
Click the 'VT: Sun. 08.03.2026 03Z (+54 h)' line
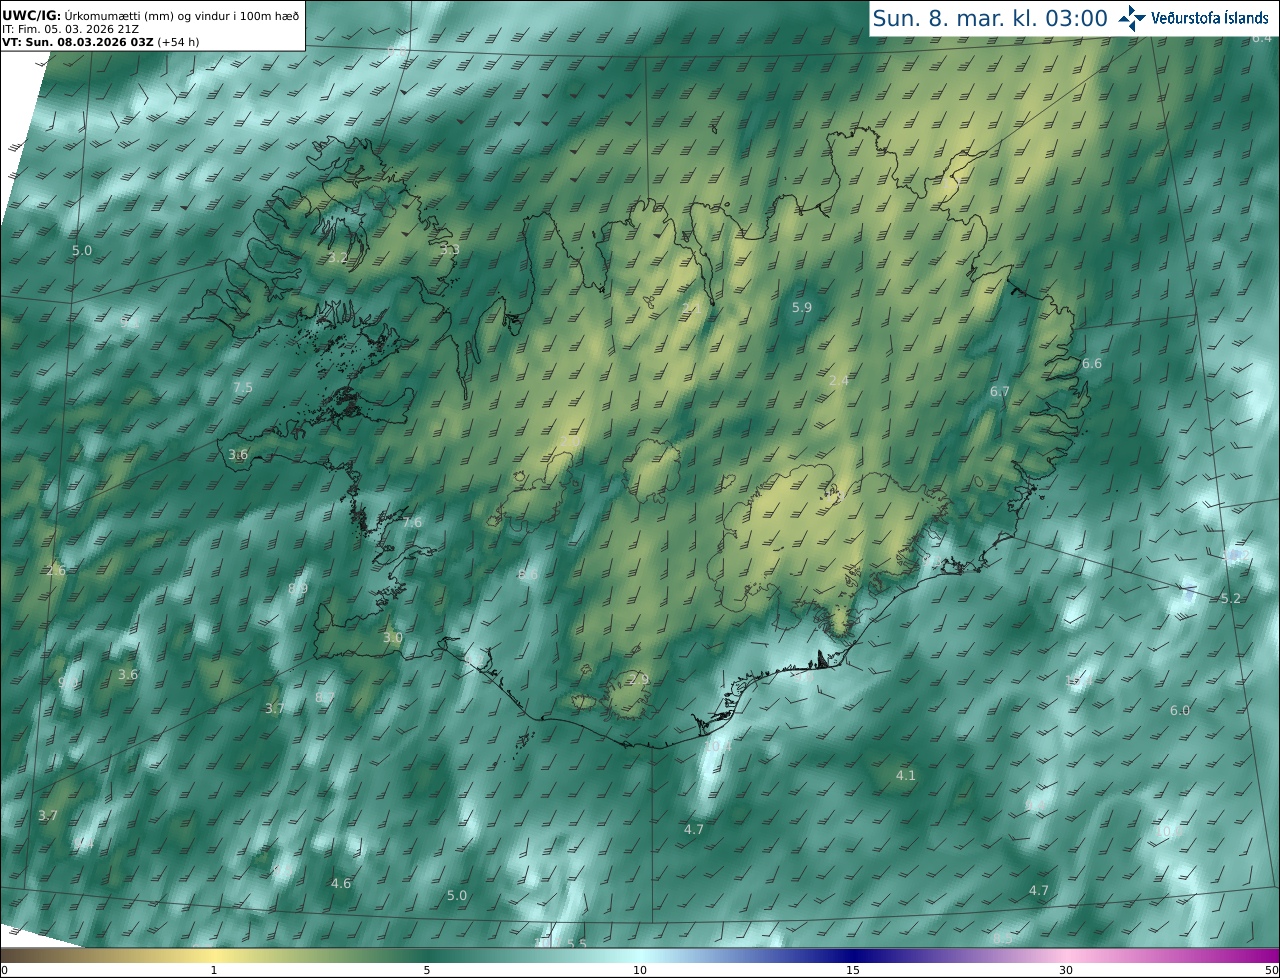pyautogui.click(x=100, y=42)
